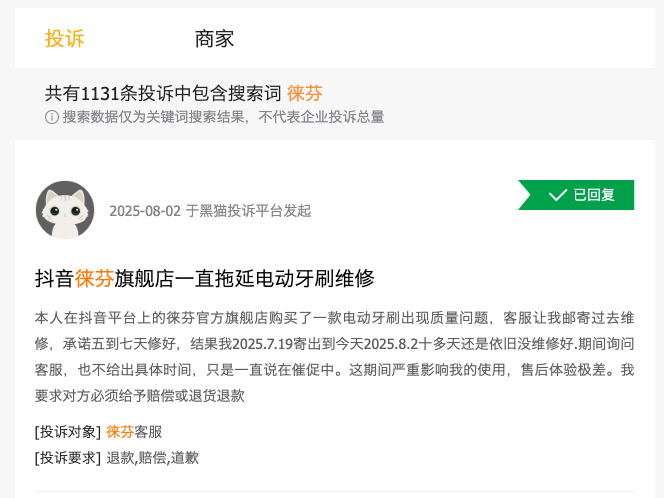Click the [投诉对象] label
This screenshot has width=664, height=498.
pyautogui.click(x=68, y=432)
